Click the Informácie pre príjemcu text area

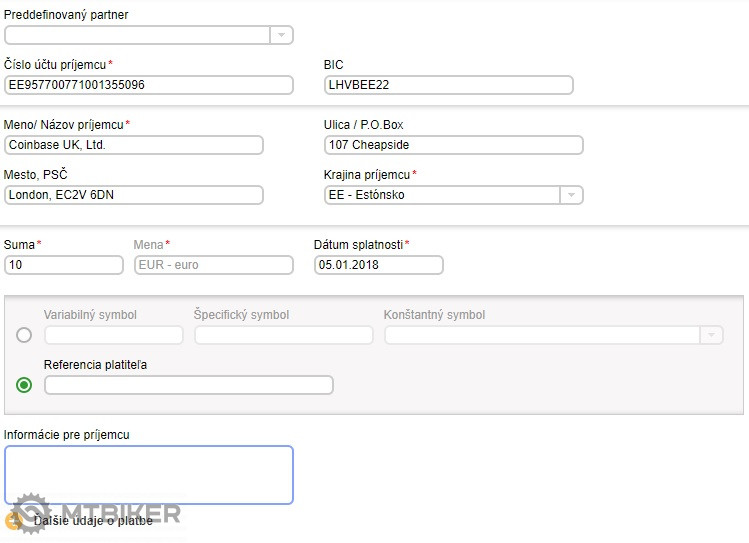(x=149, y=474)
